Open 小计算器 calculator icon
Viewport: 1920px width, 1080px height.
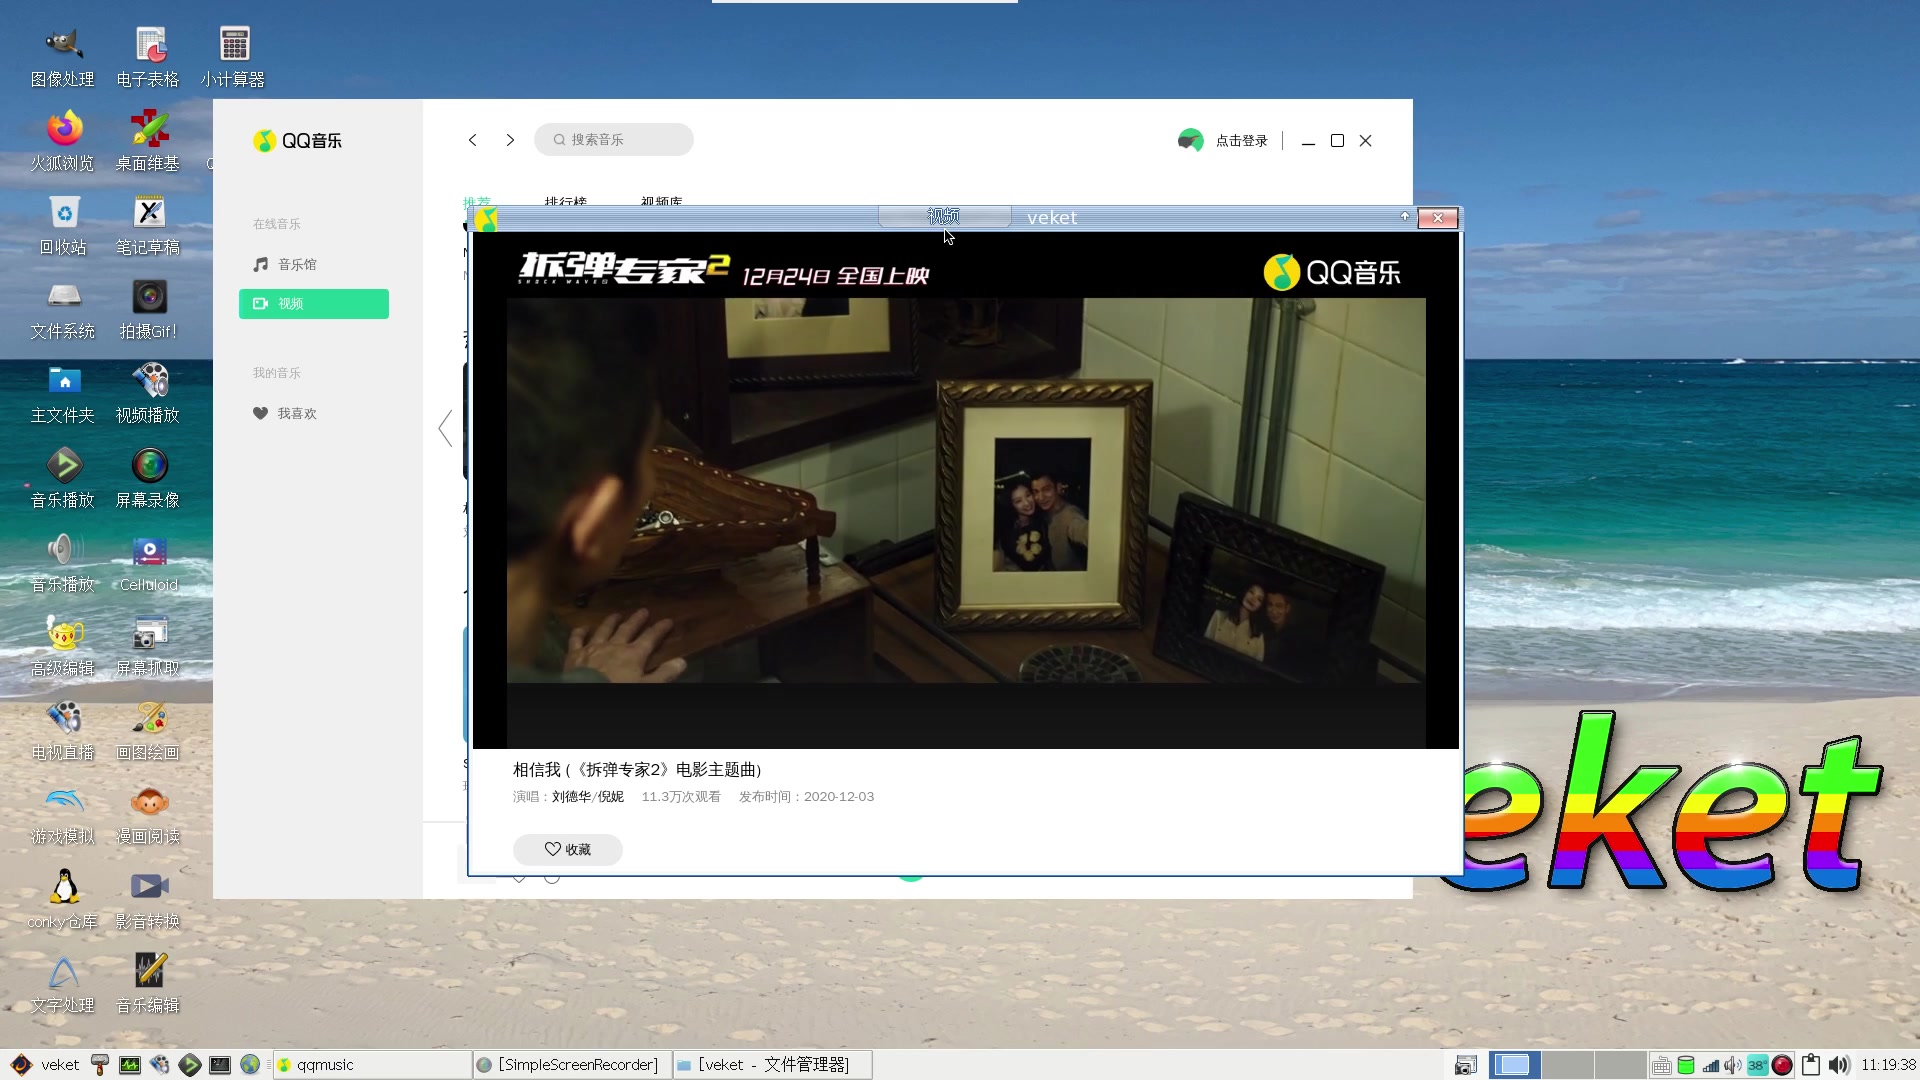pos(233,58)
